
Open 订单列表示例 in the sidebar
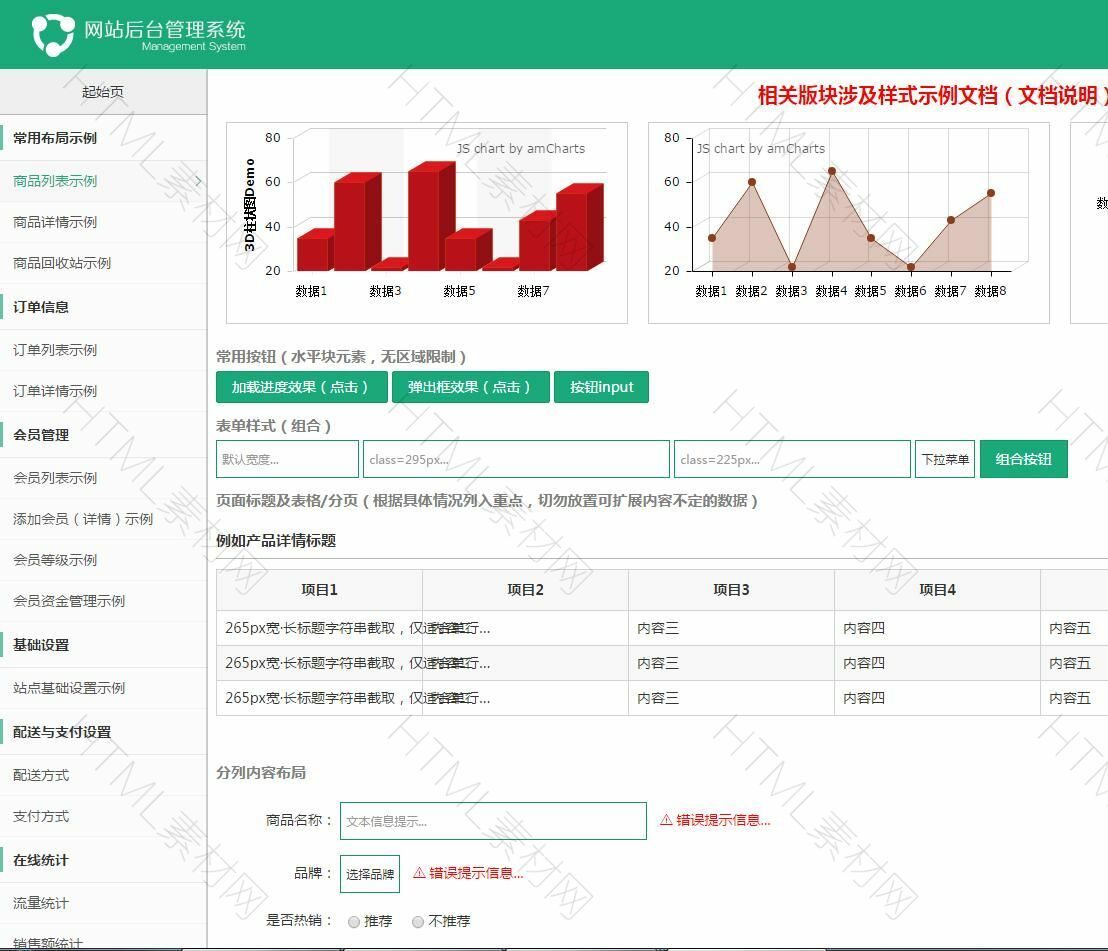[x=55, y=350]
